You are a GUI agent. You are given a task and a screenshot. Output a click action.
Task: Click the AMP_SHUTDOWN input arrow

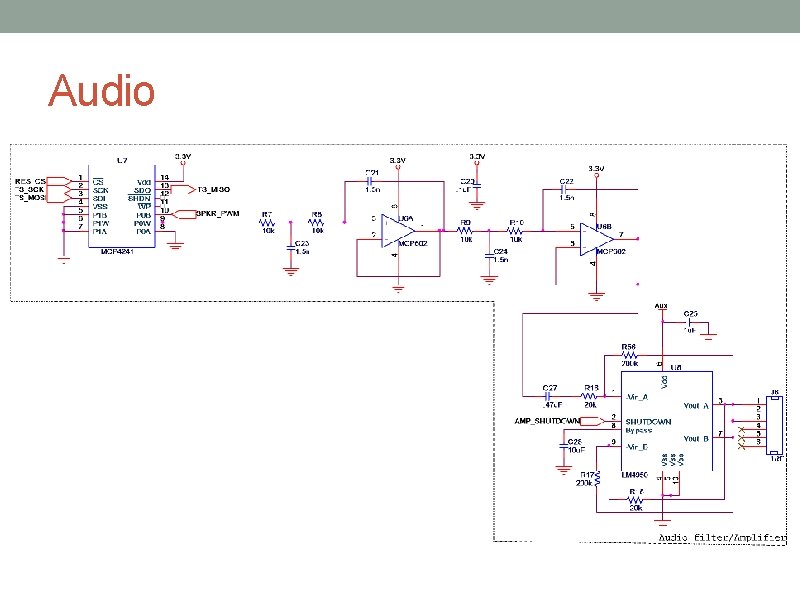591,421
